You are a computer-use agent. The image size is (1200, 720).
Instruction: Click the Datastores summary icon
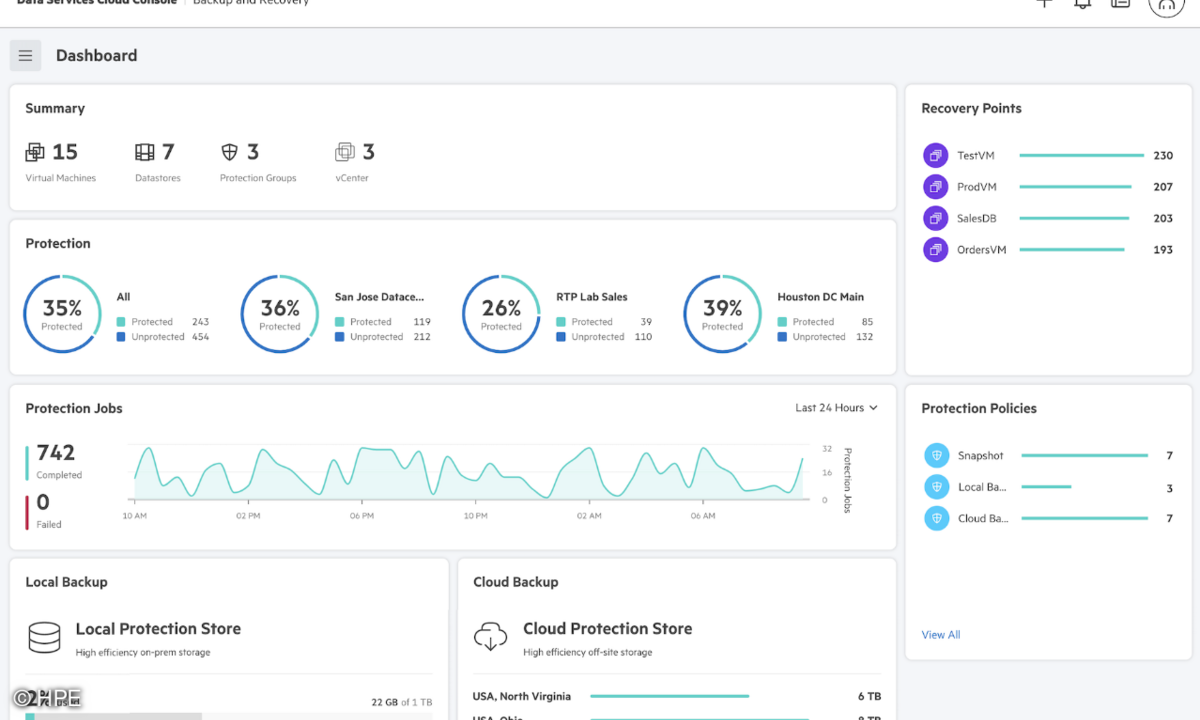pos(145,152)
